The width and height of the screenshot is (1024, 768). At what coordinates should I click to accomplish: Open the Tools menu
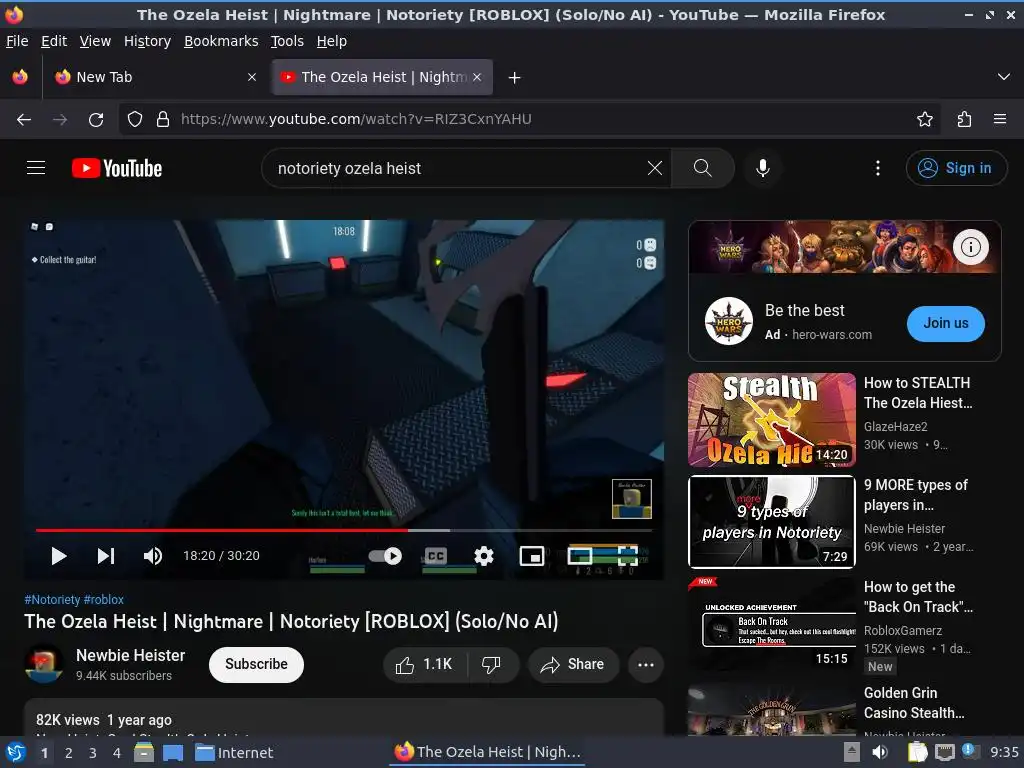point(287,41)
